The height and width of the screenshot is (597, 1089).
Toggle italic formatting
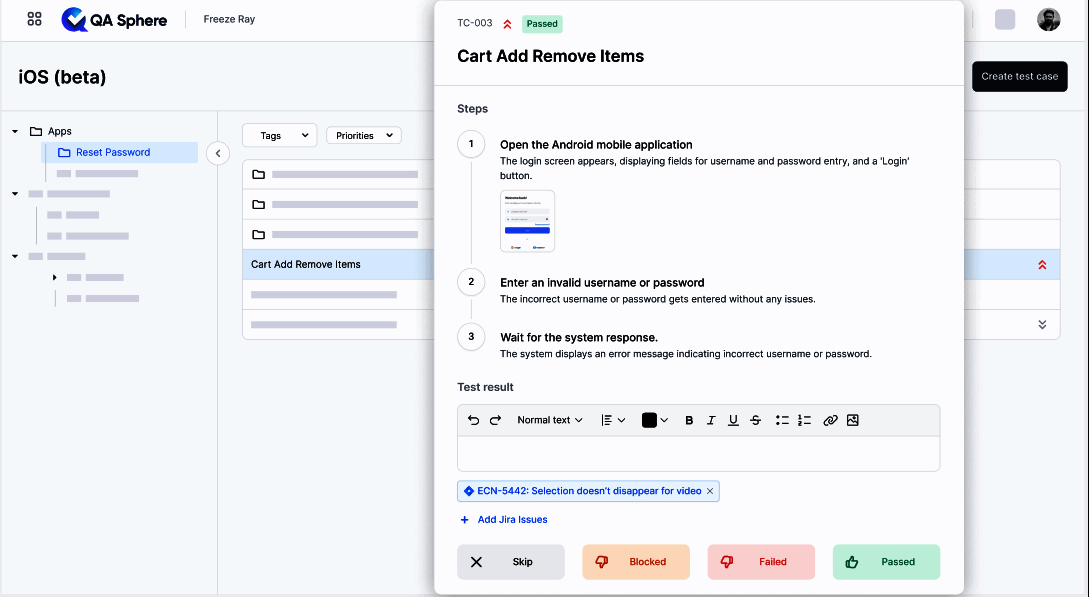(711, 421)
